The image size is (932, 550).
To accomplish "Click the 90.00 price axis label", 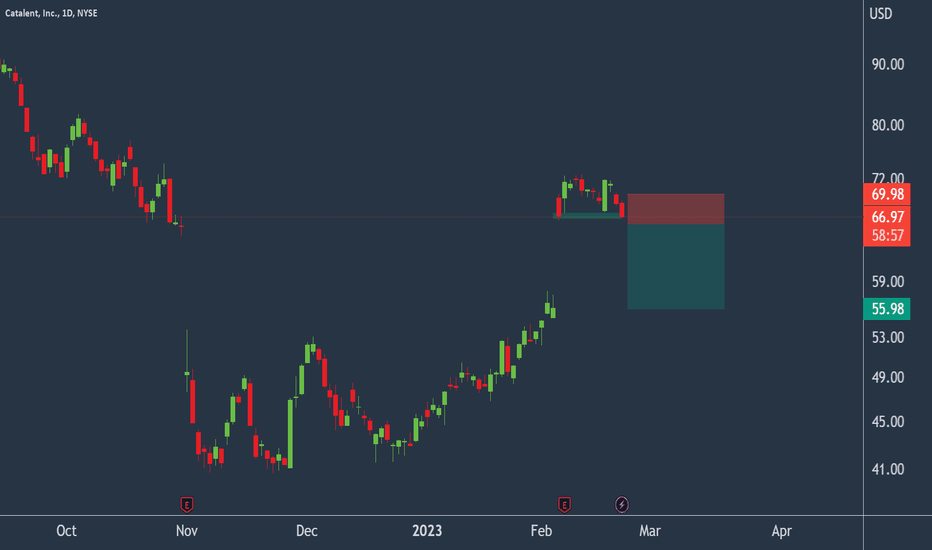I will (x=887, y=64).
